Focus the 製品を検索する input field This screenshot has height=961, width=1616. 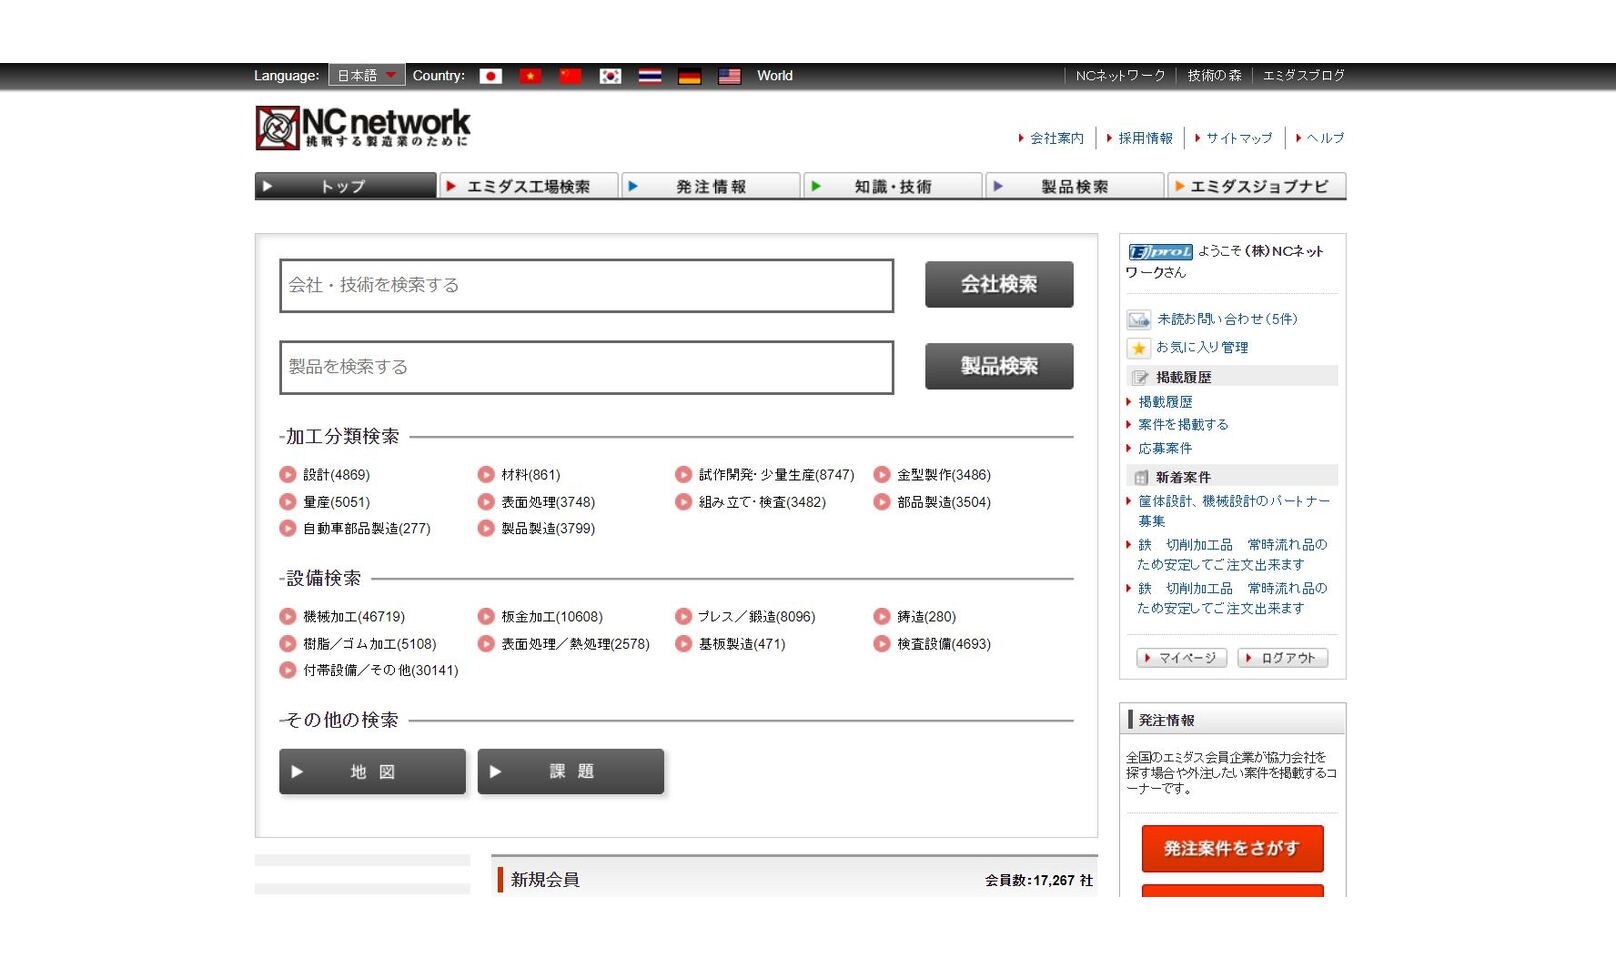pos(586,368)
